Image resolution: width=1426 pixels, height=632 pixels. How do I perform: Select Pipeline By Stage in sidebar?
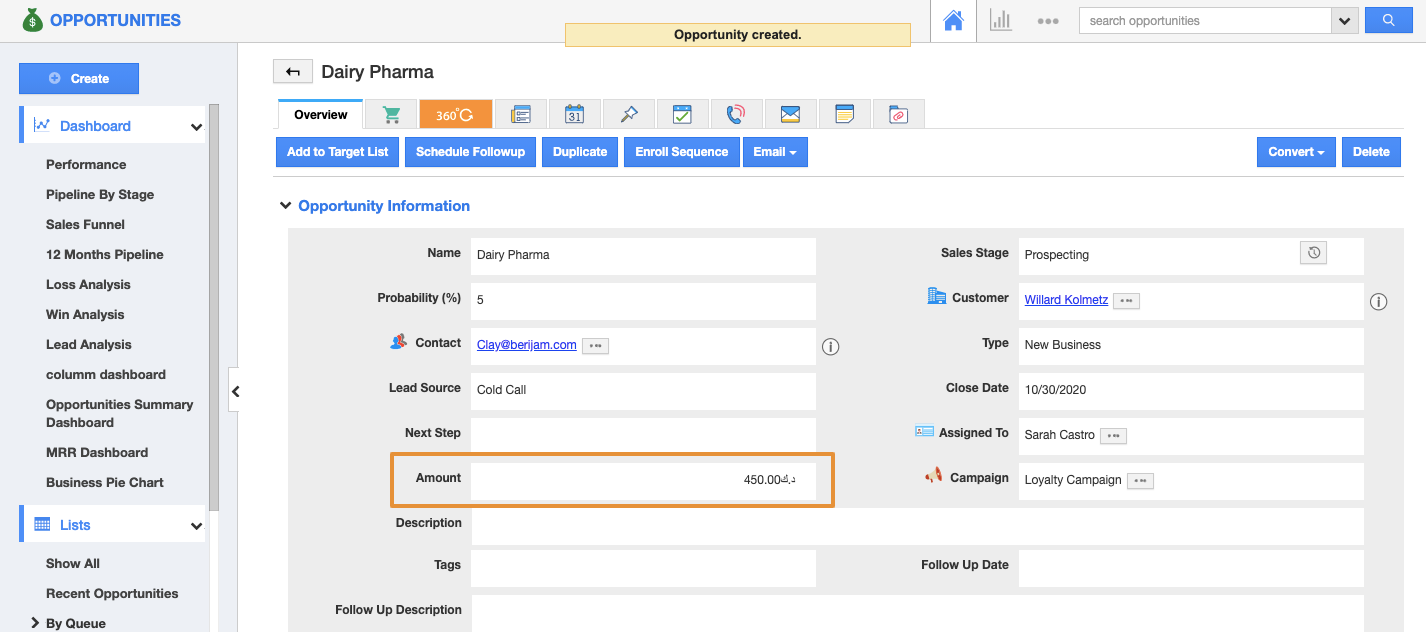(x=100, y=195)
